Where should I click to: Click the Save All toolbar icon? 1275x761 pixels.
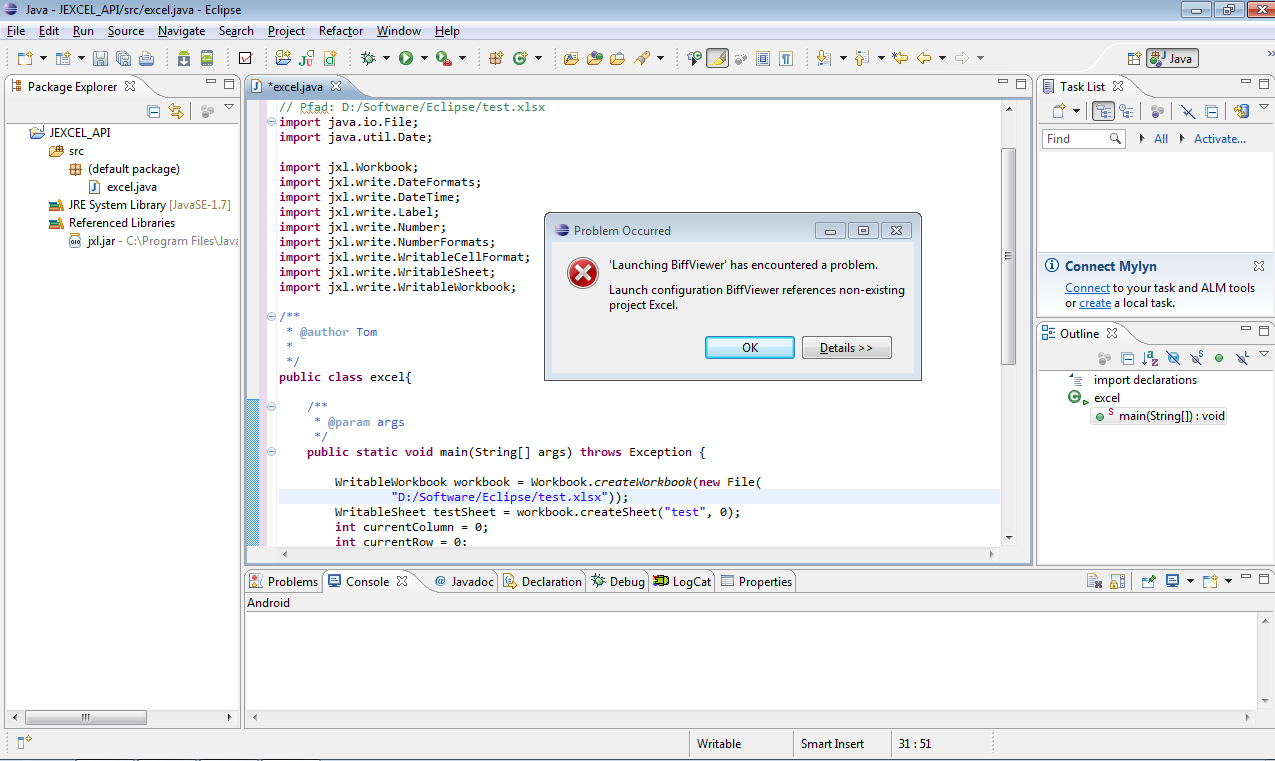click(123, 58)
